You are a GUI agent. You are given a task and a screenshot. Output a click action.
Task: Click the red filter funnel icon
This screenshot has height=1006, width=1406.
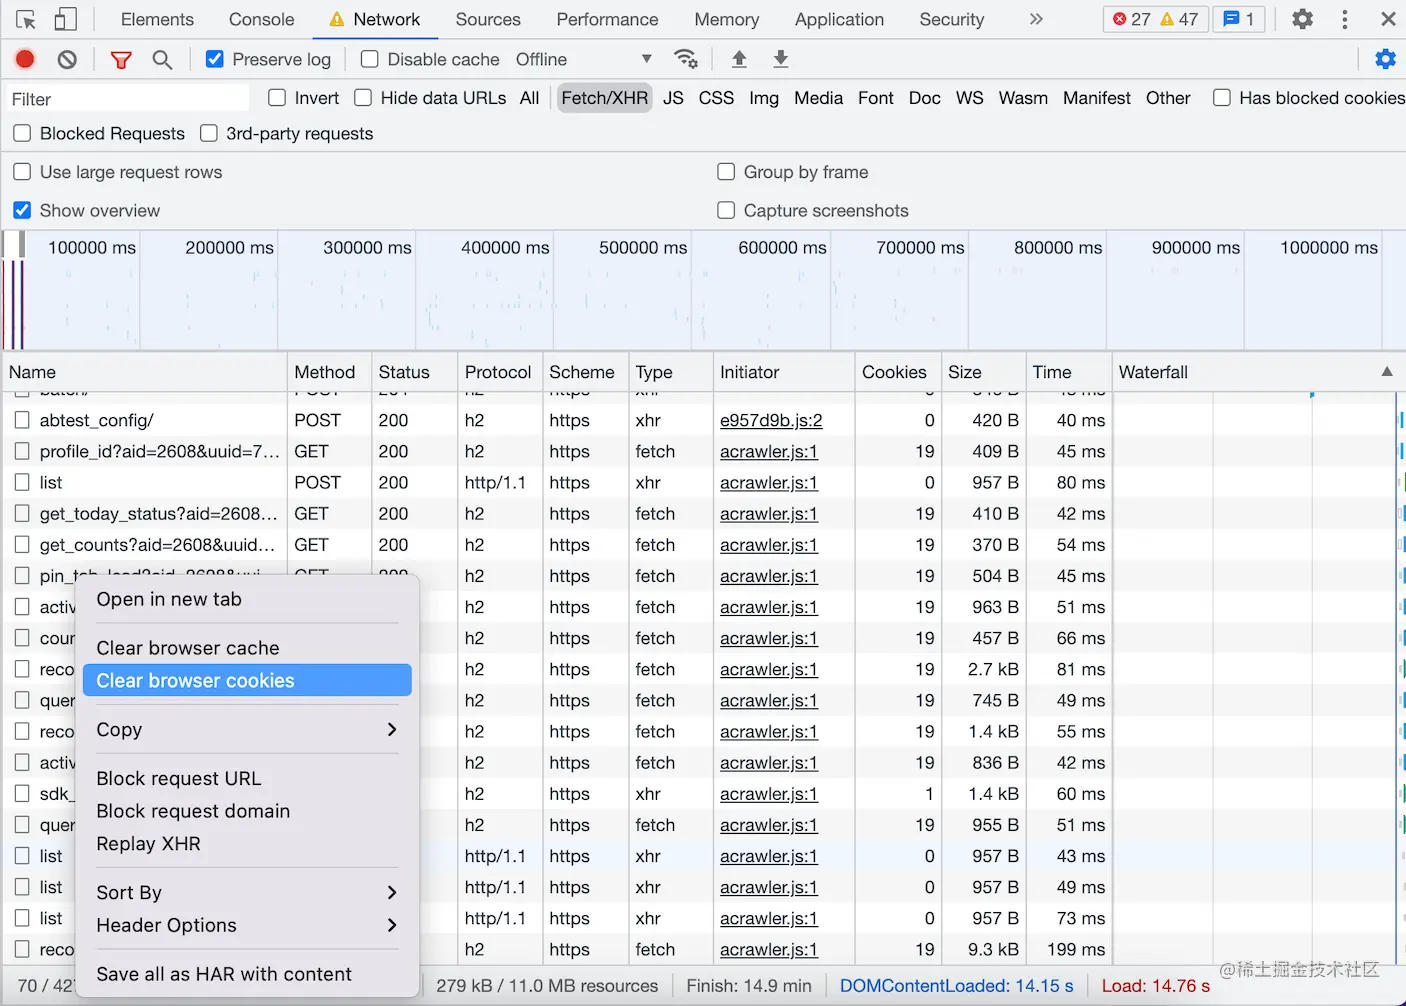pyautogui.click(x=121, y=59)
